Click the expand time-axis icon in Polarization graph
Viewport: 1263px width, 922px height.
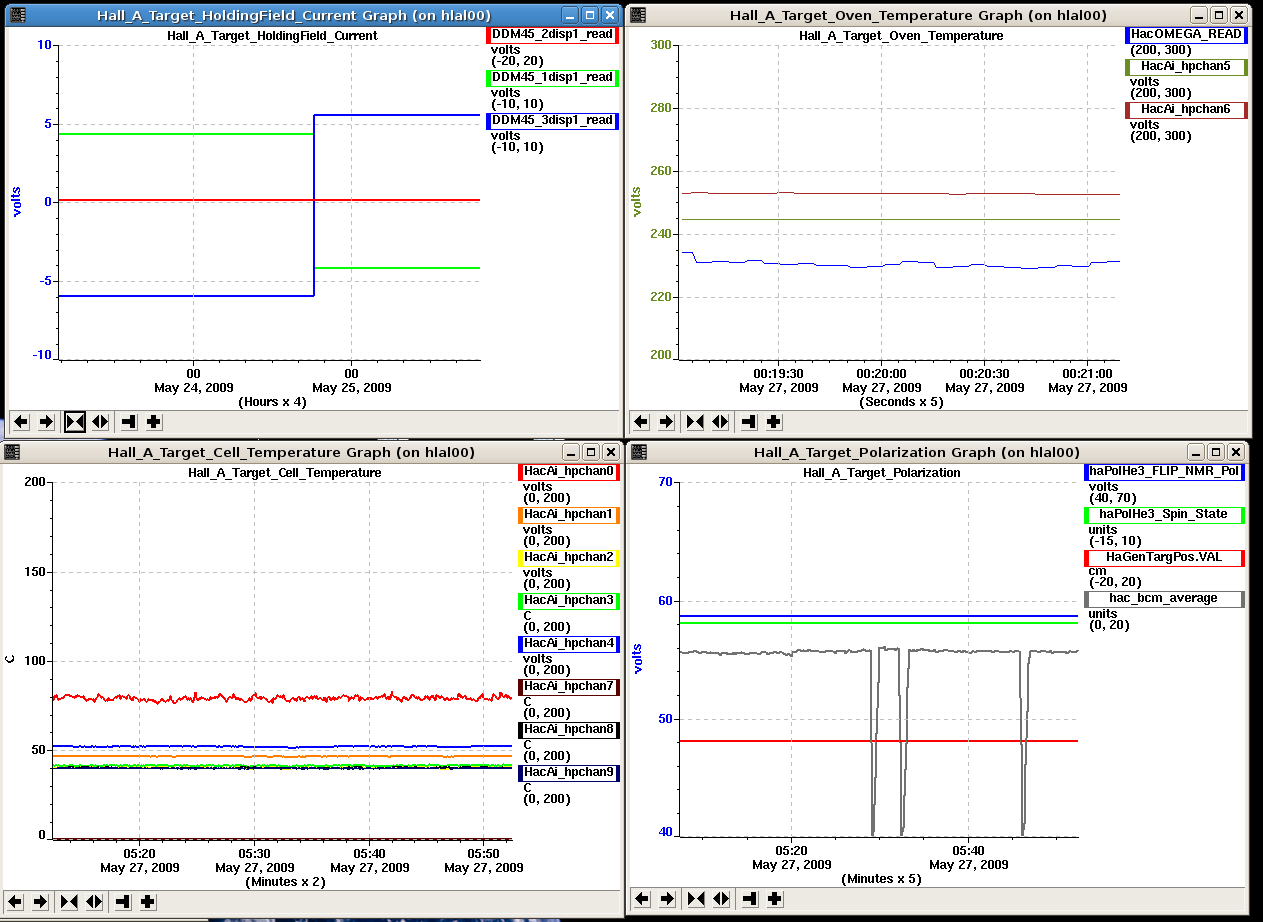(720, 898)
